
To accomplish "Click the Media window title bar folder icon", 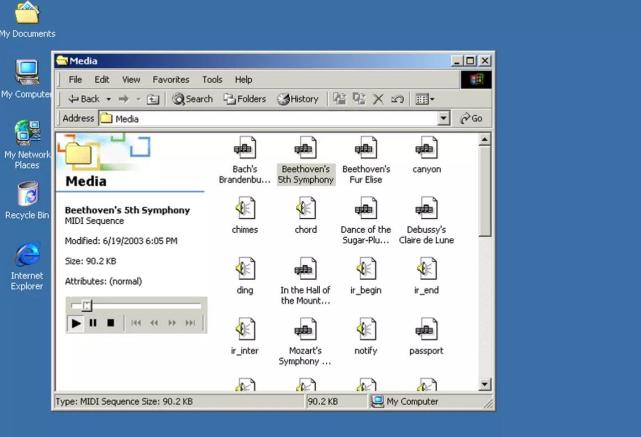I will [62, 61].
